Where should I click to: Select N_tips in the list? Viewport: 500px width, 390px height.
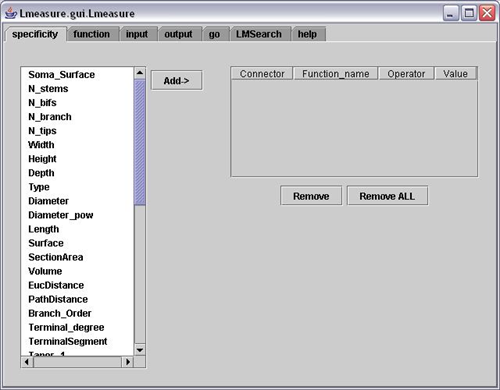pyautogui.click(x=77, y=131)
